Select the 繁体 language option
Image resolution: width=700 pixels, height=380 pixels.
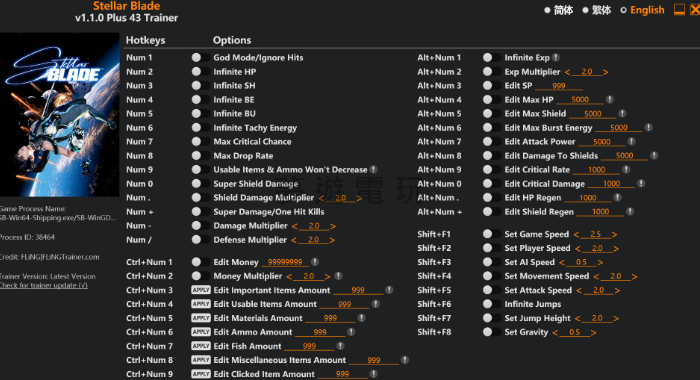click(596, 10)
